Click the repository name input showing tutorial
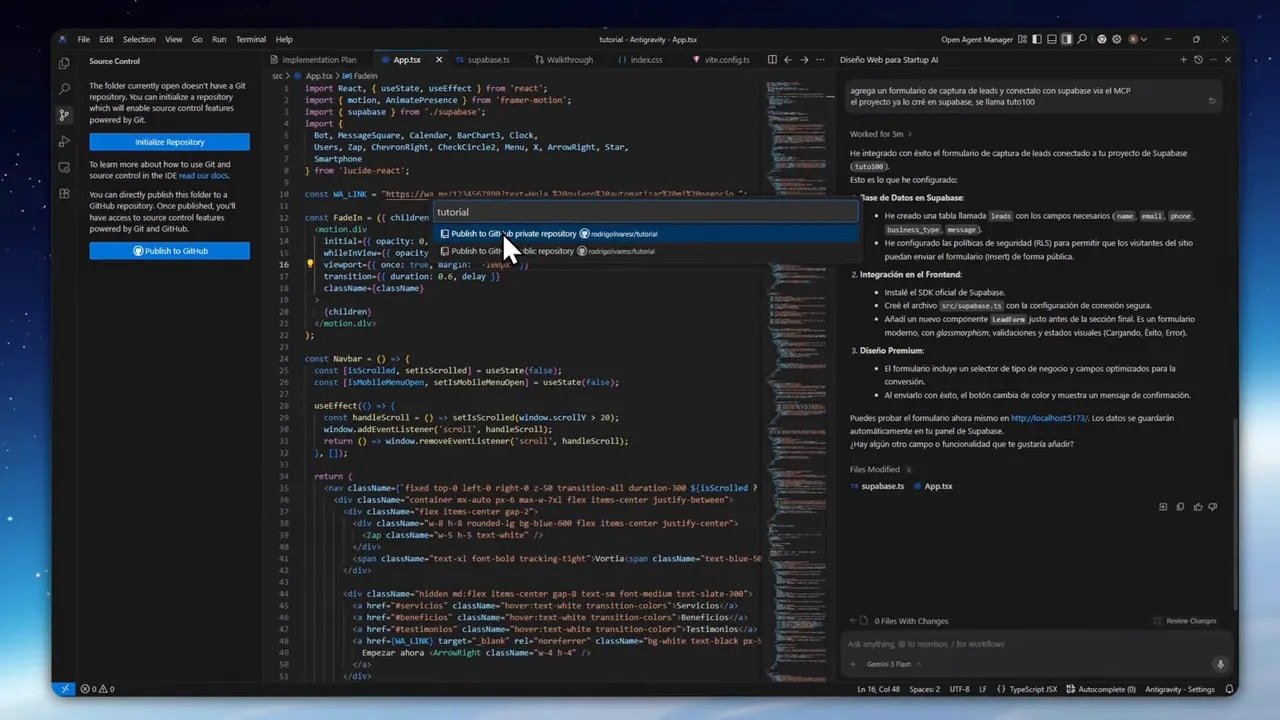Image resolution: width=1280 pixels, height=720 pixels. tap(647, 212)
